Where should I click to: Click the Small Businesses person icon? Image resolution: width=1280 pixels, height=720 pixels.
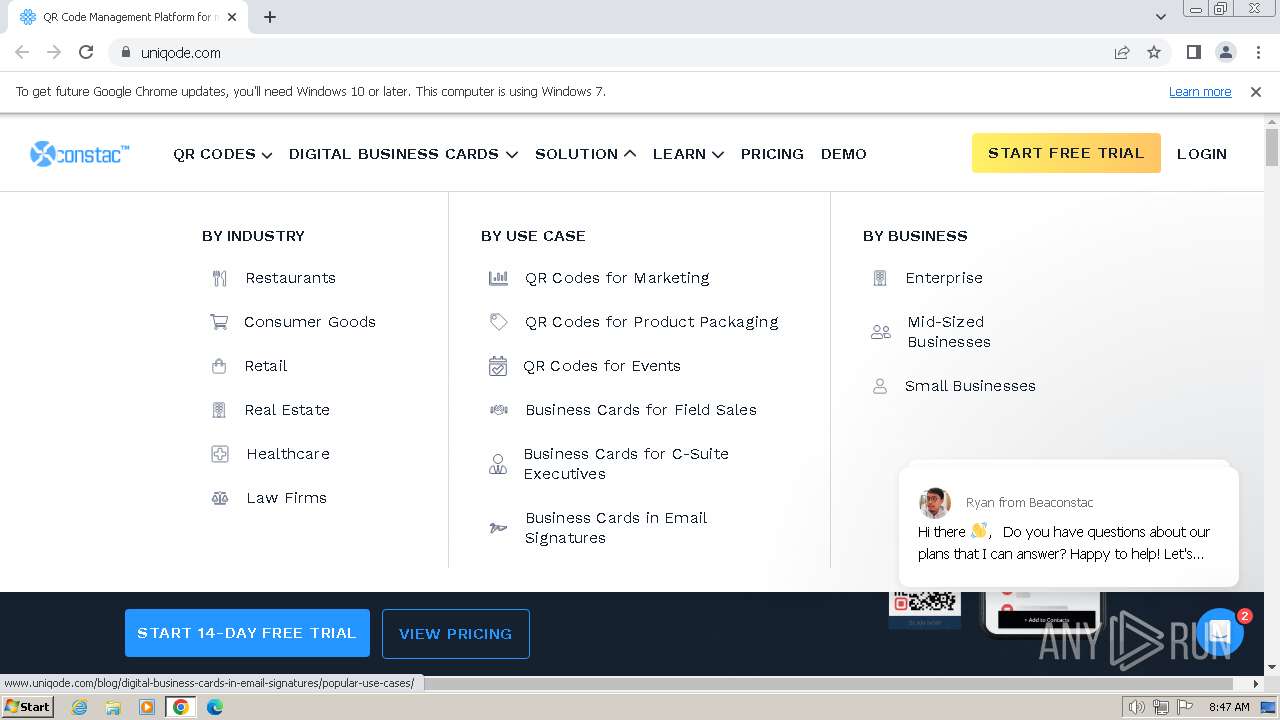[x=880, y=386]
